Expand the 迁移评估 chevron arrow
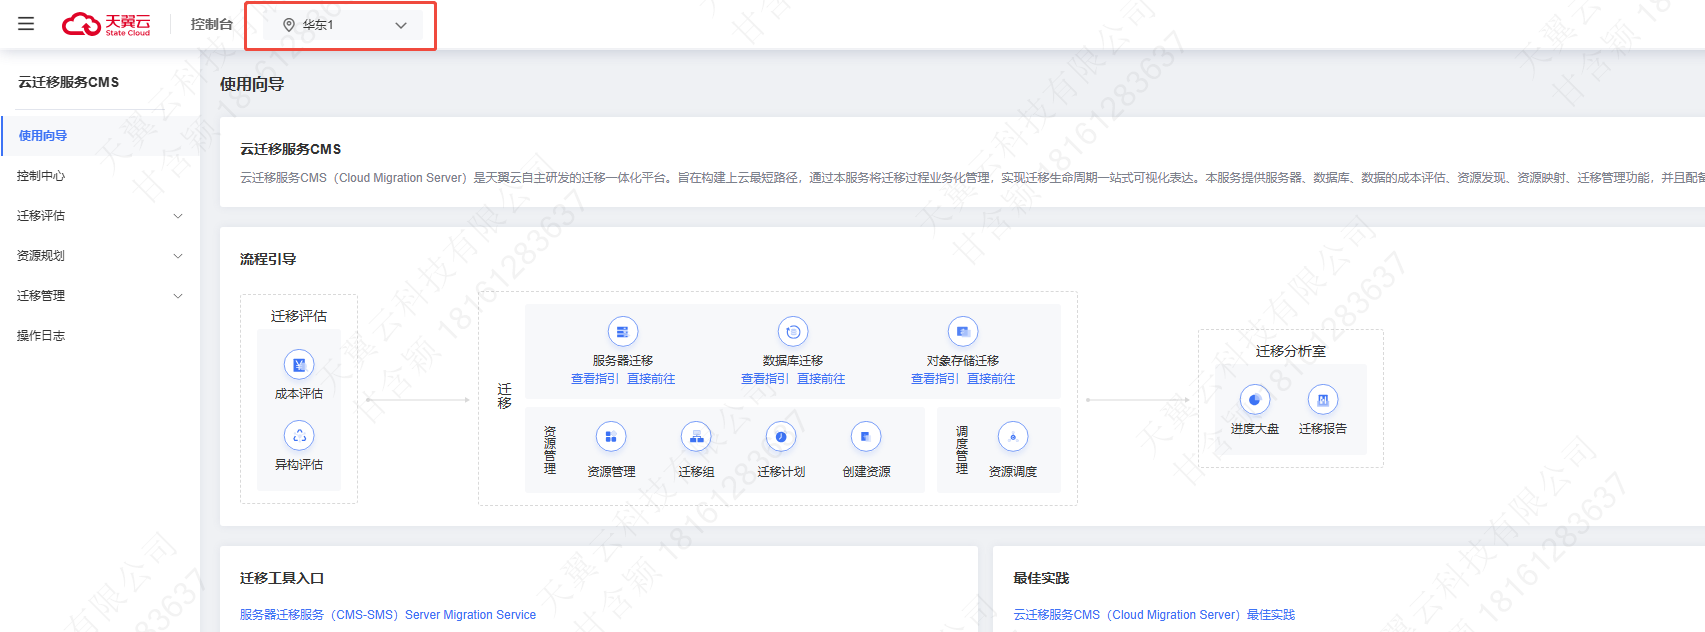This screenshot has width=1705, height=632. coord(178,216)
